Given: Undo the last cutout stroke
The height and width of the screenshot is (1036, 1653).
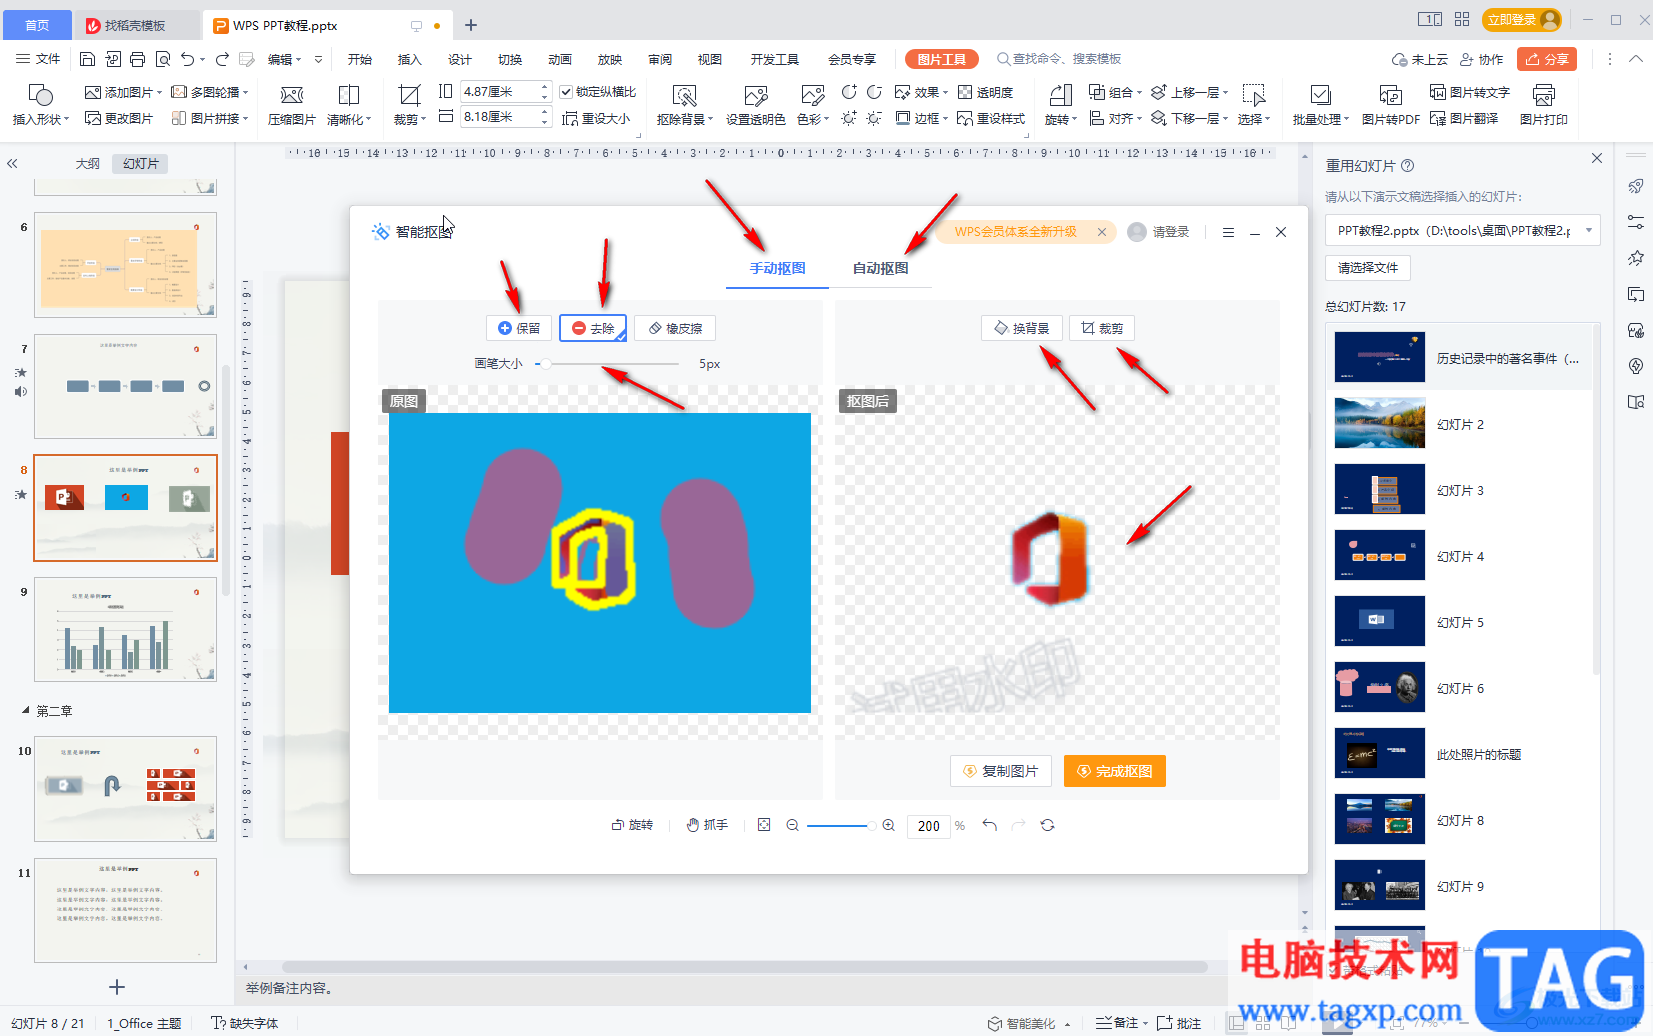Looking at the screenshot, I should click(x=989, y=825).
